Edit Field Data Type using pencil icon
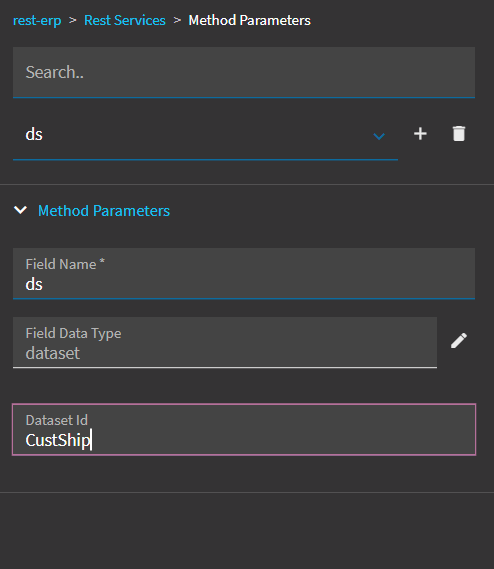494x569 pixels. (x=459, y=341)
